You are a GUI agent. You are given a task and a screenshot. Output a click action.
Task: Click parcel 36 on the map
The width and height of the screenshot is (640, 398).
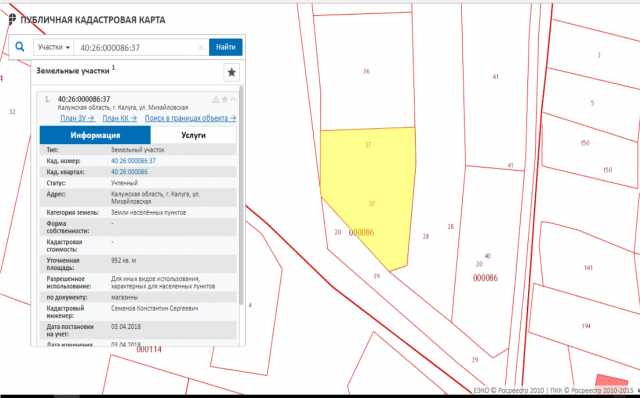[x=366, y=72]
